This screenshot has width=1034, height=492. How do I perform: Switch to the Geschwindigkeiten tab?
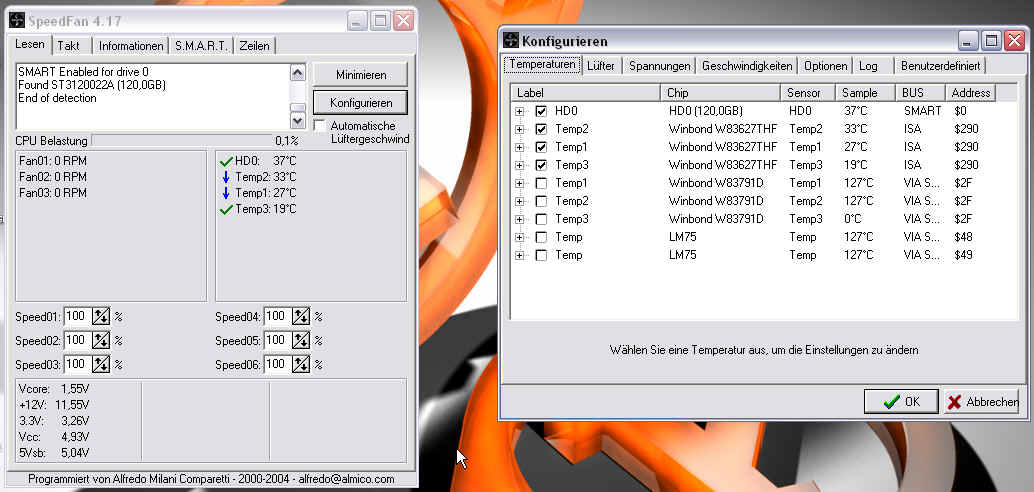pyautogui.click(x=747, y=66)
